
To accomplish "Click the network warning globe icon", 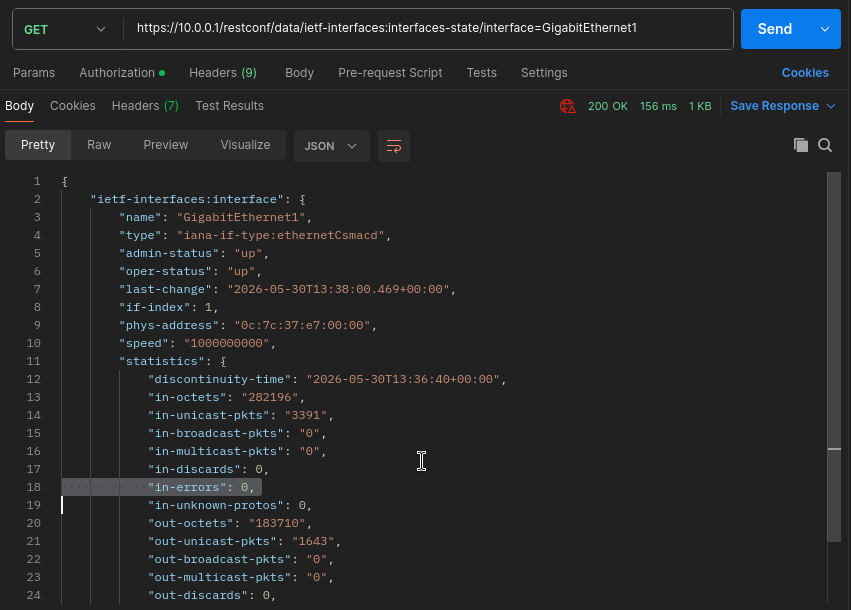I will (x=568, y=106).
